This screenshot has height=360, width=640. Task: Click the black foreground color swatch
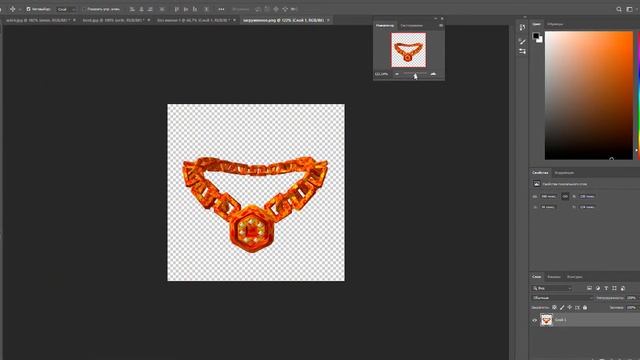coord(536,36)
